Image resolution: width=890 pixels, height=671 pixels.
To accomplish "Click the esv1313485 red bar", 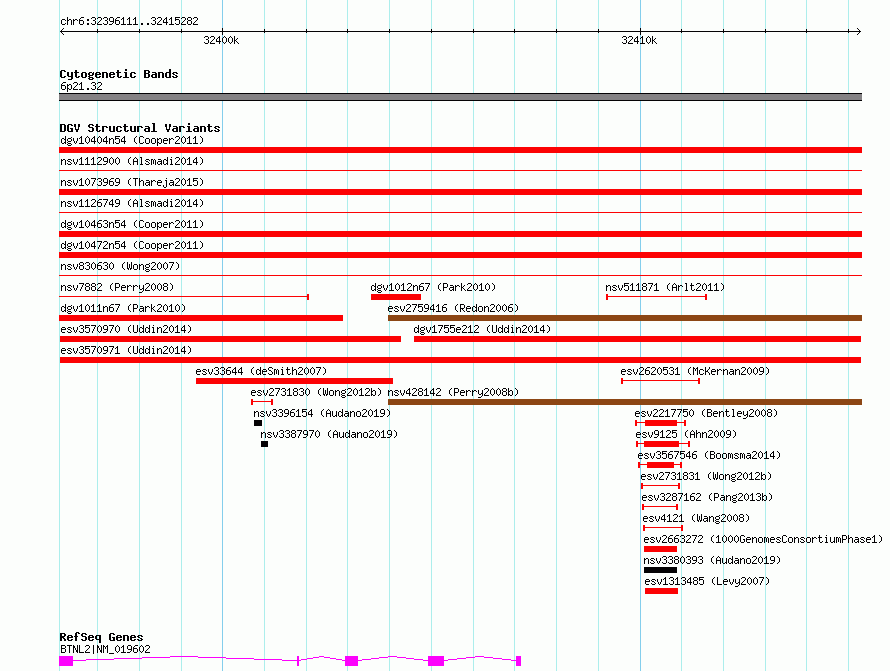I will click(x=661, y=591).
